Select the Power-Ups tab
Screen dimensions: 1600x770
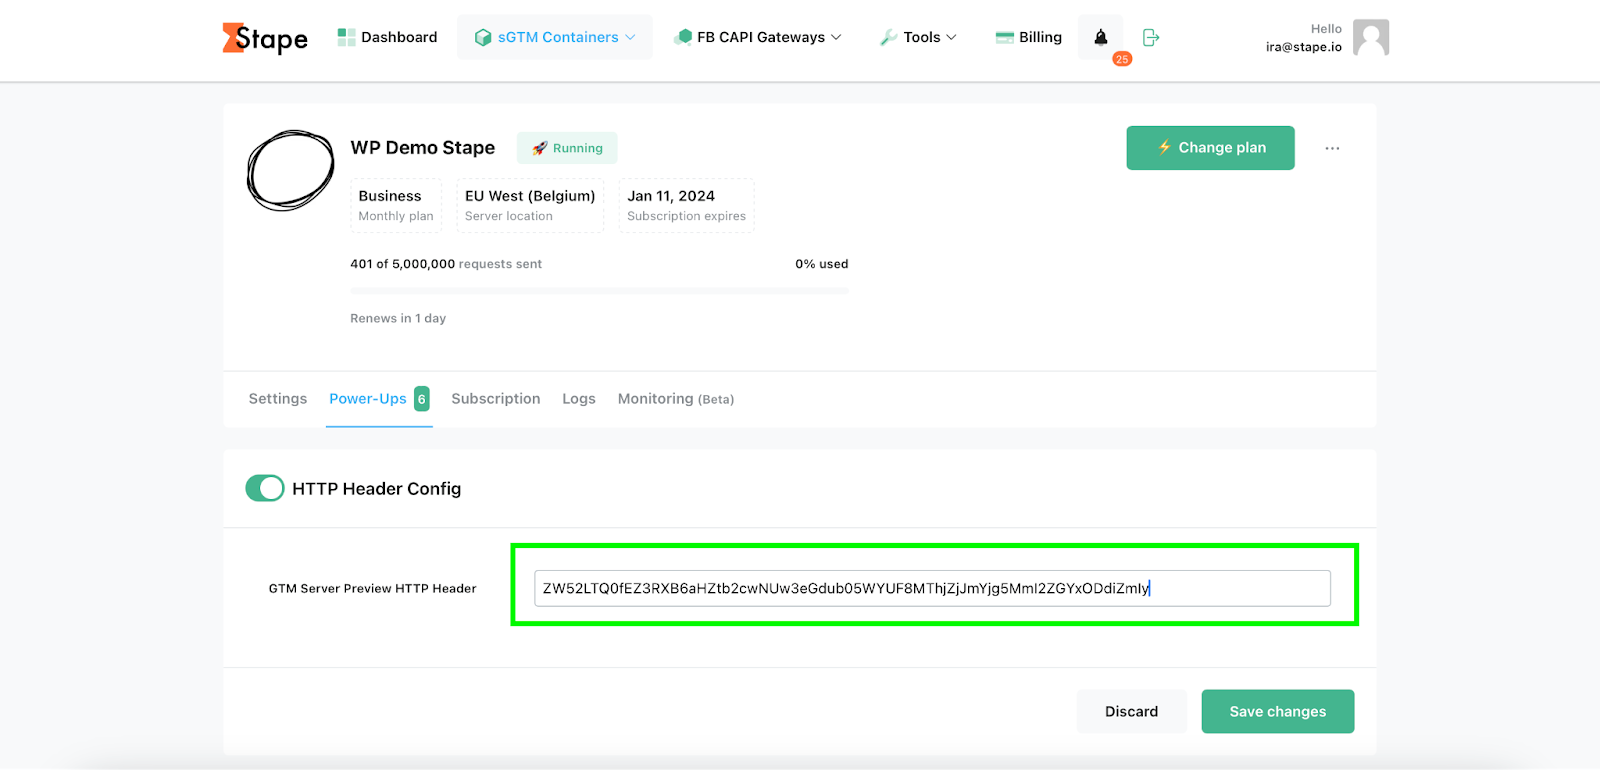click(379, 399)
